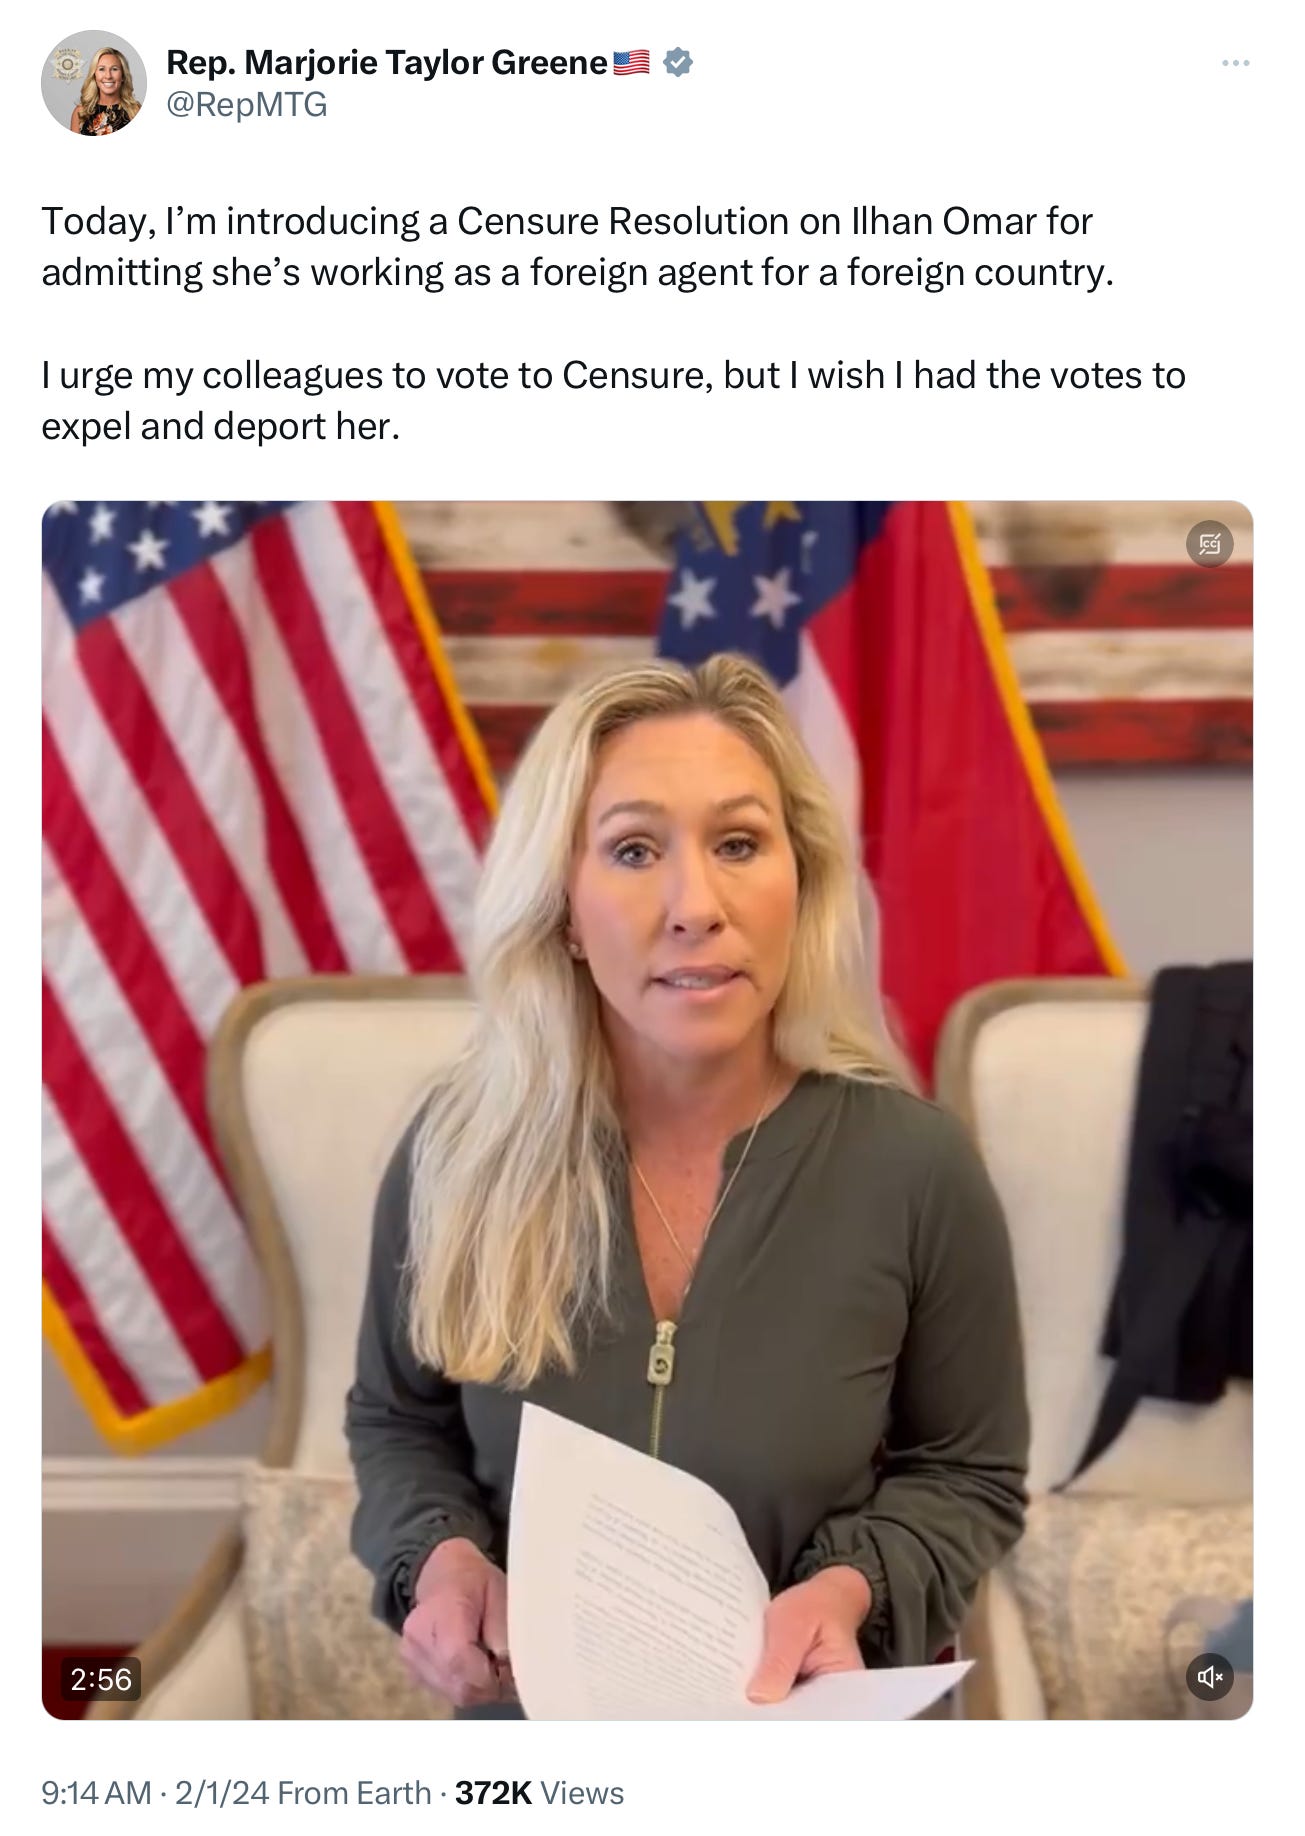Open the 372K view count
The width and height of the screenshot is (1305, 1836).
pos(493,1793)
